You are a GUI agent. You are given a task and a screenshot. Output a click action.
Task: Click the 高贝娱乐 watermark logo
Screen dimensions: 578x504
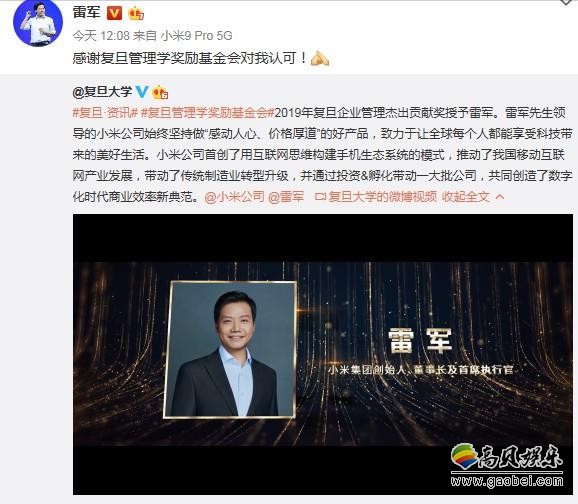[507, 465]
